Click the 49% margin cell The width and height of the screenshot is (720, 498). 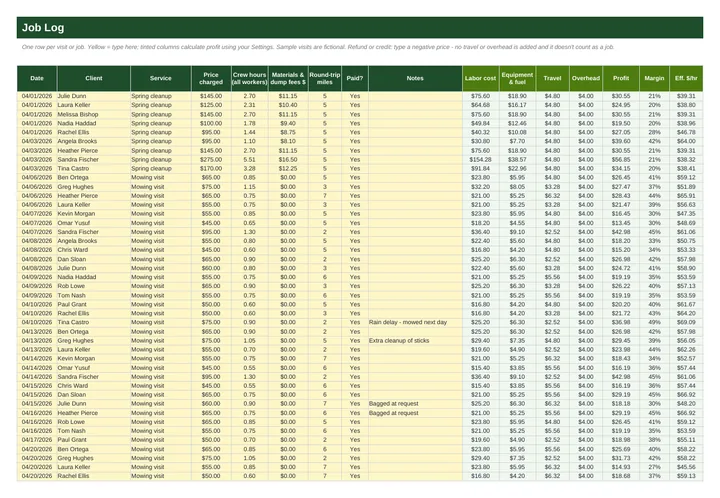[x=654, y=322]
